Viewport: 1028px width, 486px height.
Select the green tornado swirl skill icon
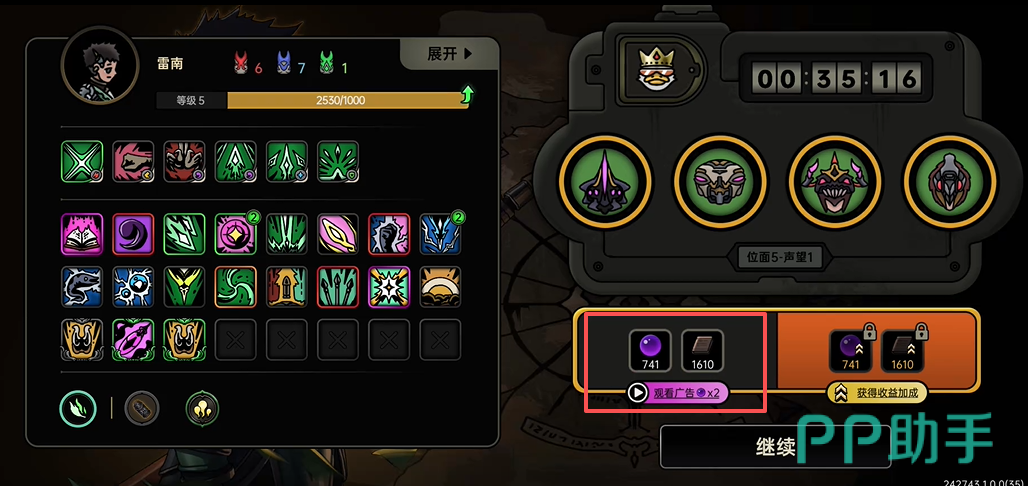(235, 287)
